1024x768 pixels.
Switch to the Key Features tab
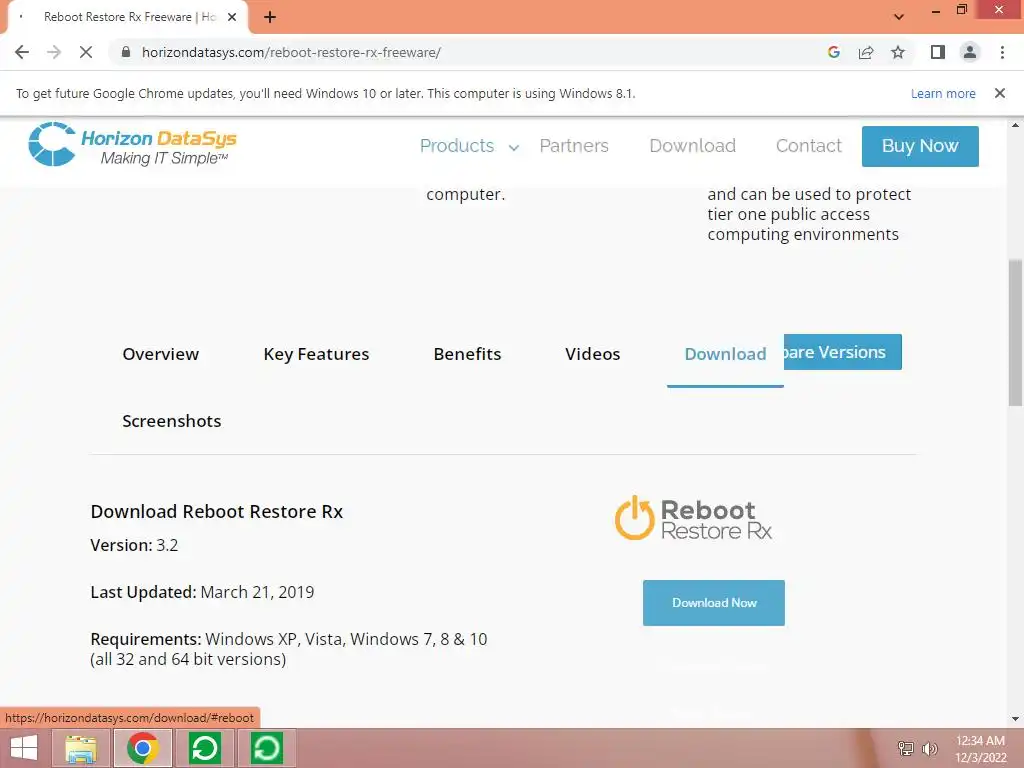(x=316, y=354)
